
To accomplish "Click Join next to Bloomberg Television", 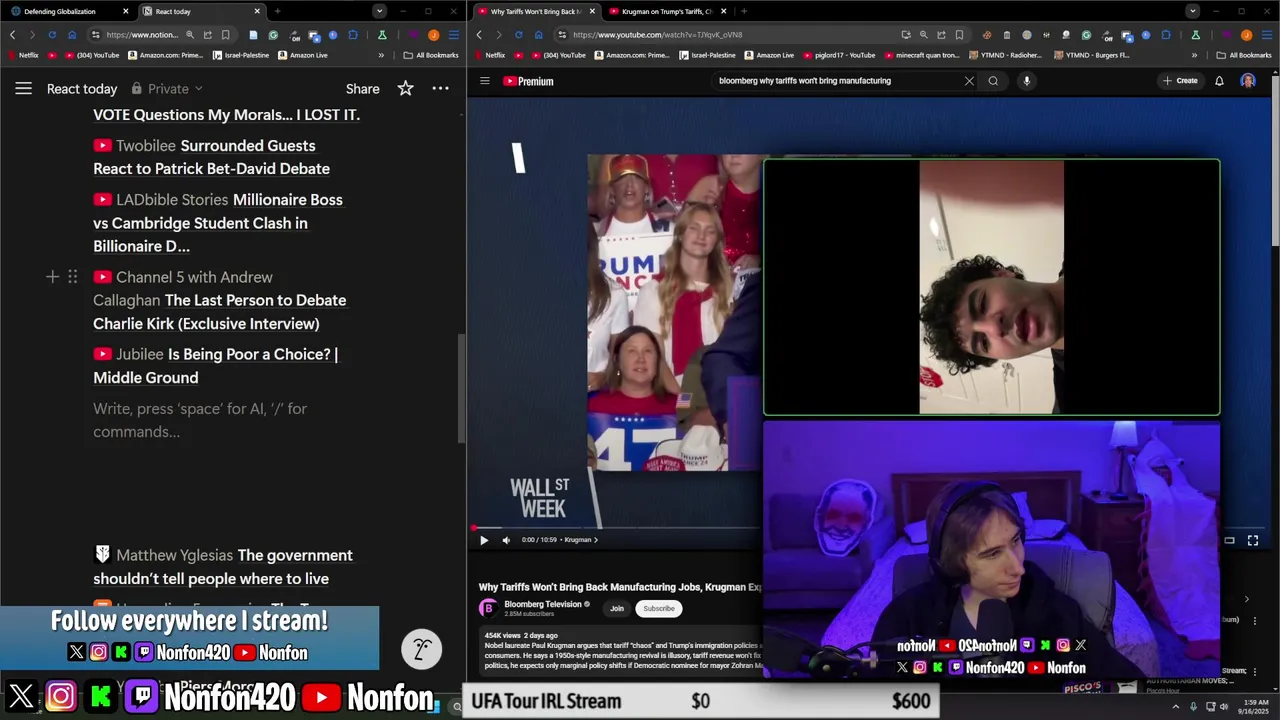I will pyautogui.click(x=617, y=608).
